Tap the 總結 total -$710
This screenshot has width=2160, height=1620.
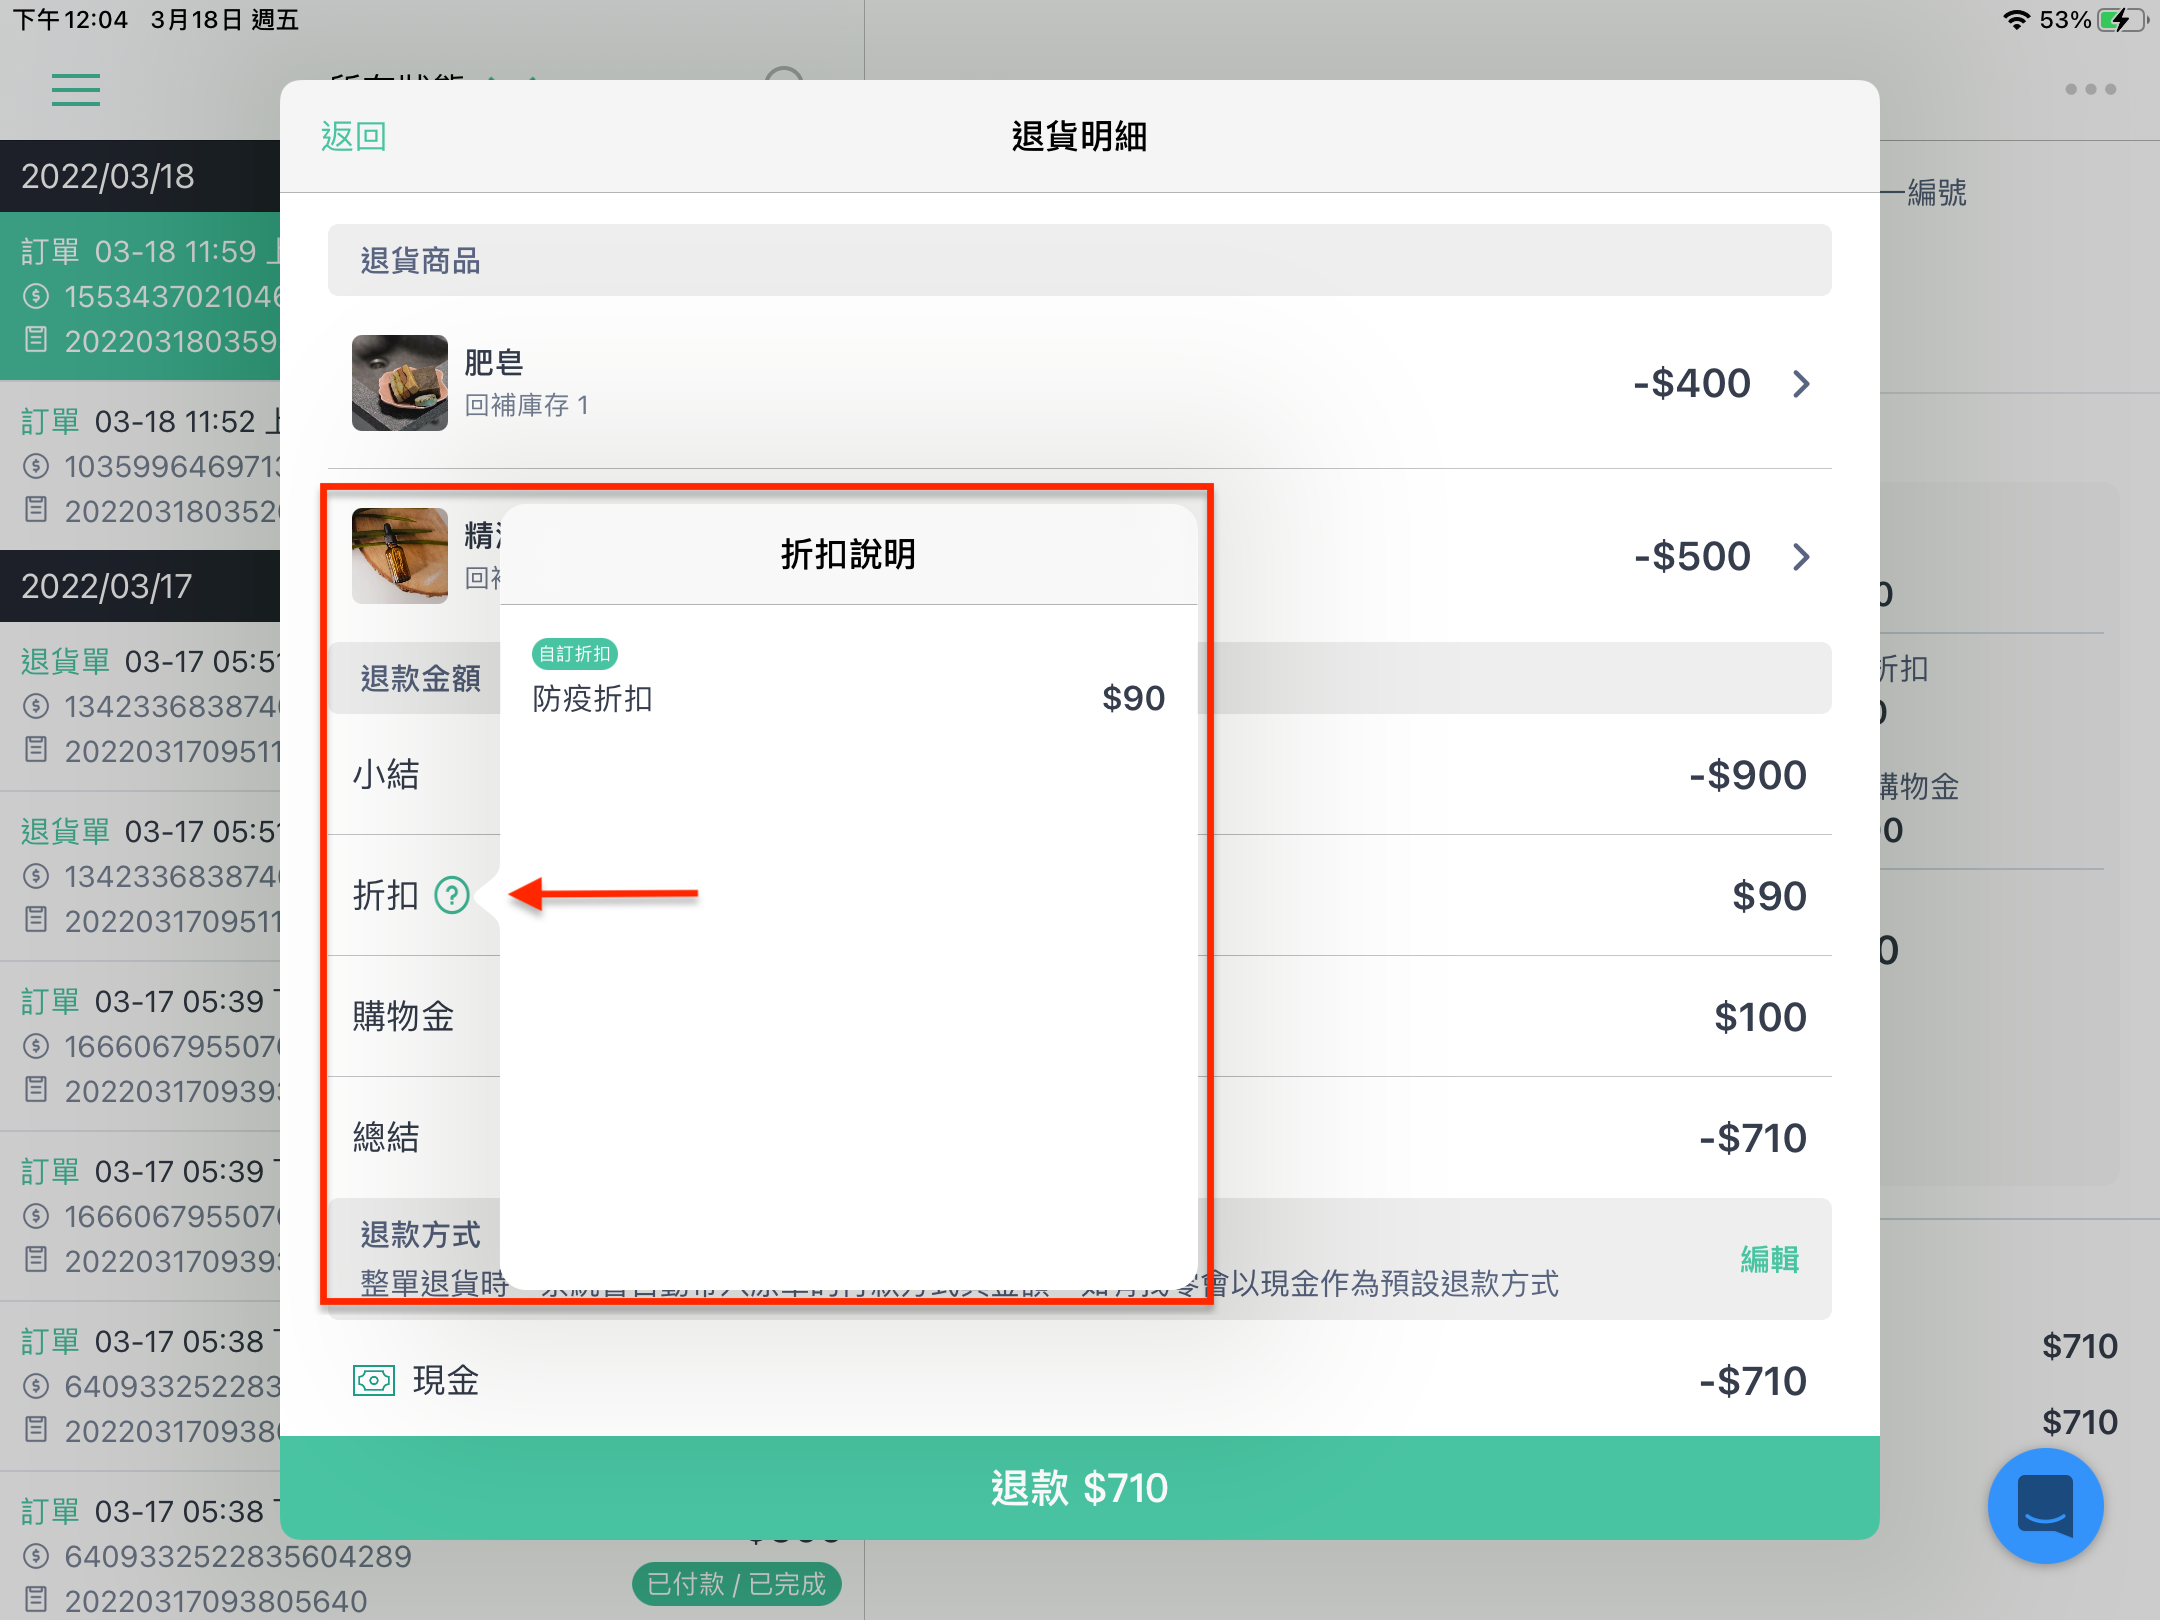1753,1138
